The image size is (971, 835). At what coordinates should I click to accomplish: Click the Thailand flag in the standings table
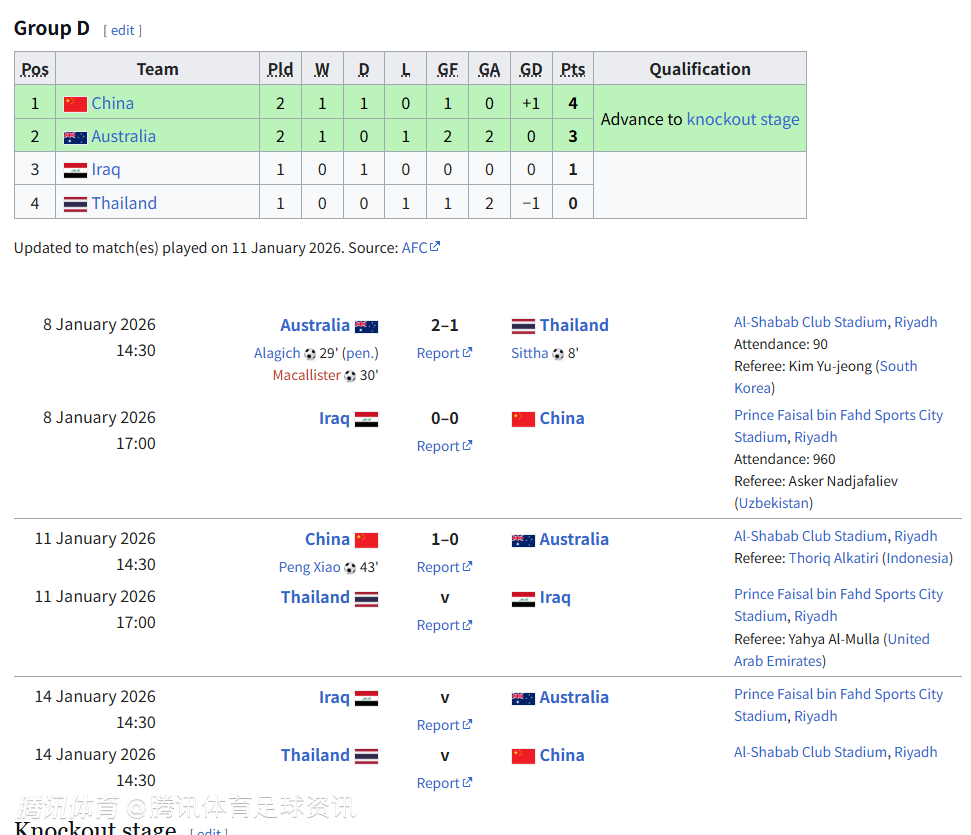pos(75,204)
